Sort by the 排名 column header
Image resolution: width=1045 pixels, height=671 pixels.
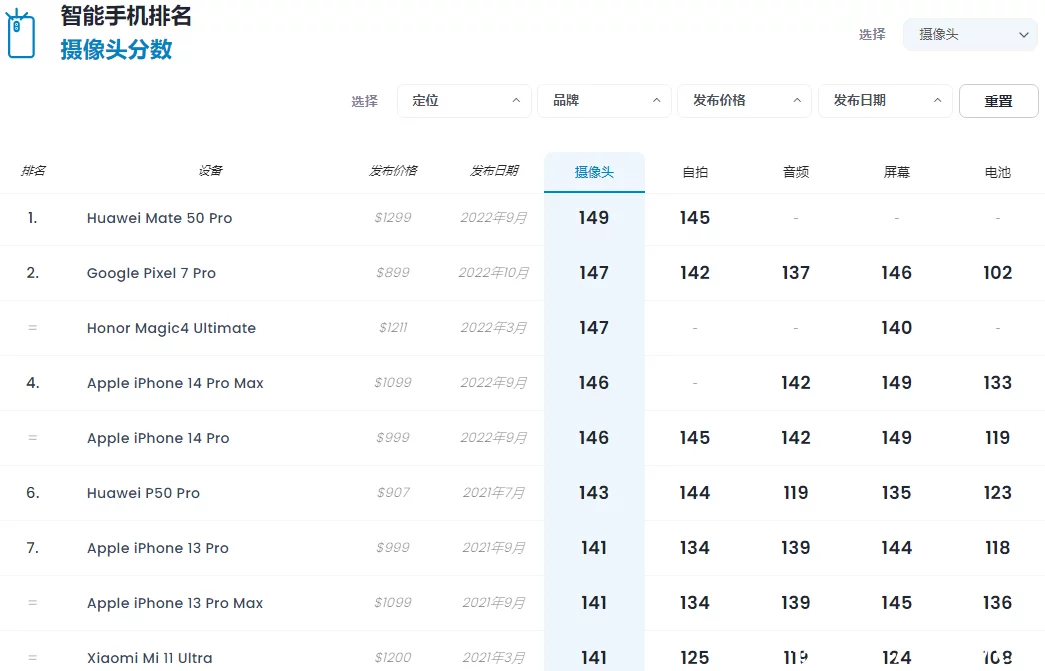pyautogui.click(x=33, y=171)
